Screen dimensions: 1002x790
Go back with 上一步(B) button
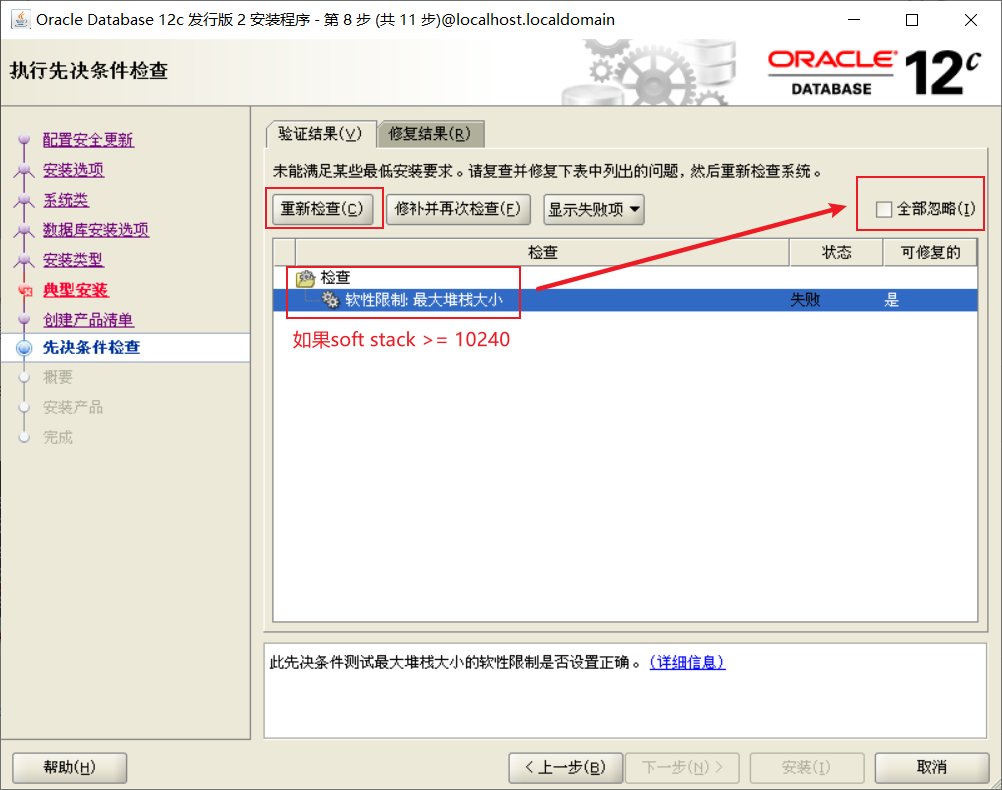pyautogui.click(x=566, y=767)
